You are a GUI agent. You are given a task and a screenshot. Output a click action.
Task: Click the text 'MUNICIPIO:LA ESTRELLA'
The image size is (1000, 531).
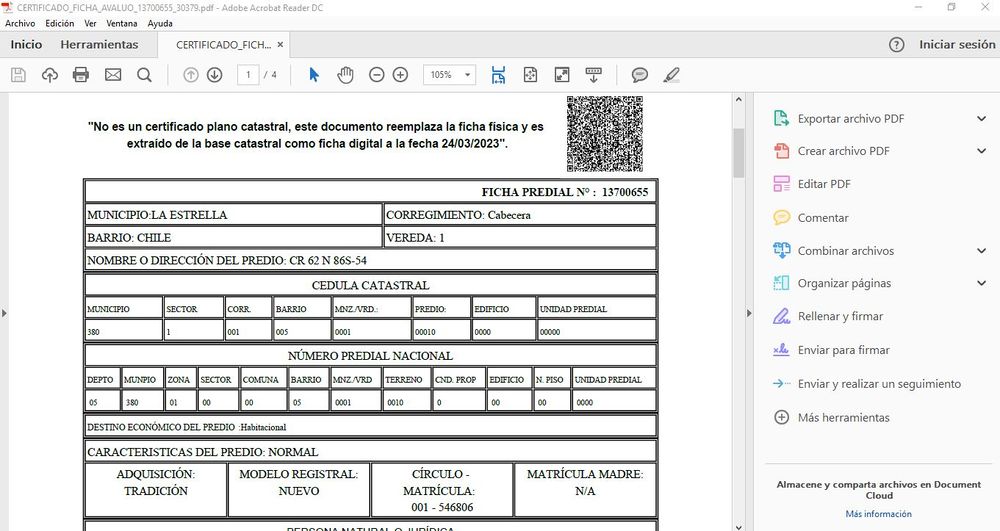tap(157, 215)
